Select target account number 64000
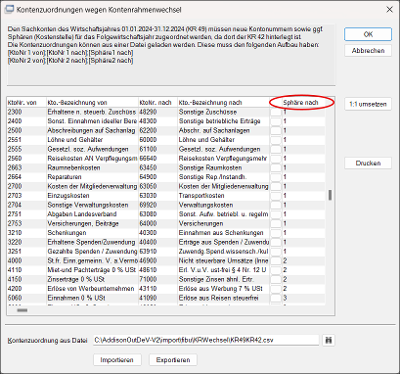 (148, 223)
